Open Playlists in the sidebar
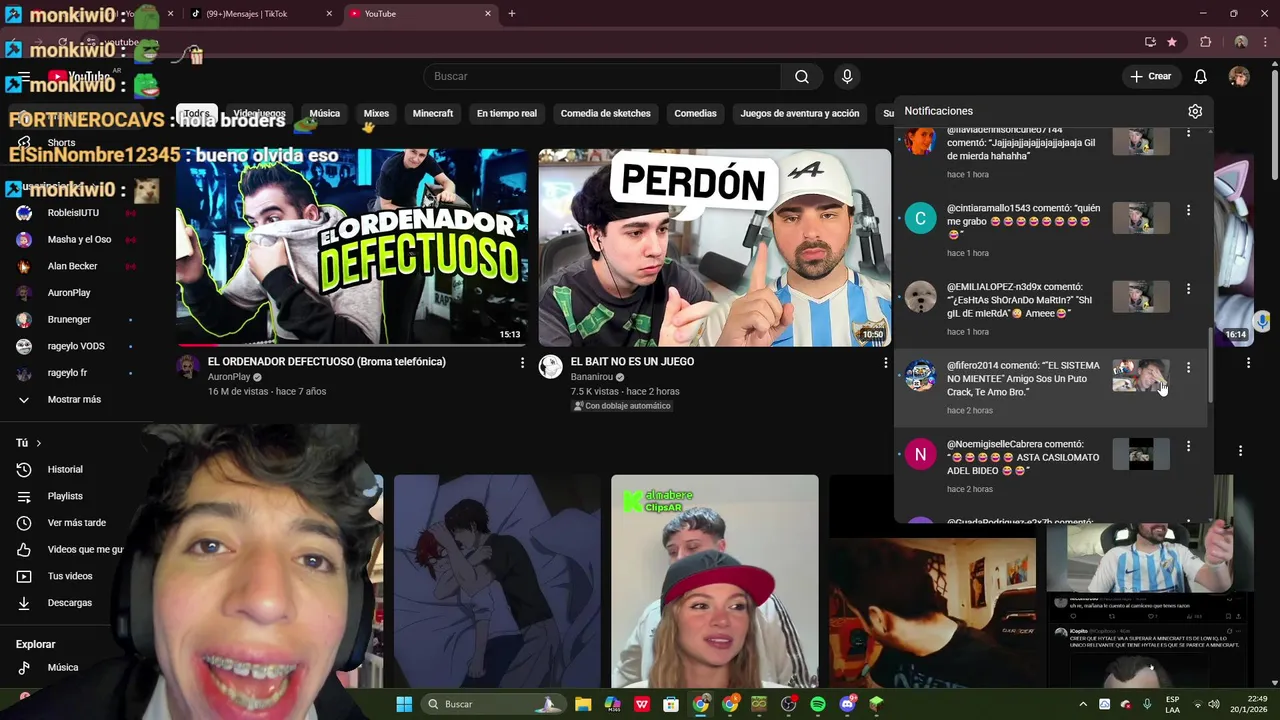Image resolution: width=1280 pixels, height=720 pixels. pyautogui.click(x=65, y=496)
